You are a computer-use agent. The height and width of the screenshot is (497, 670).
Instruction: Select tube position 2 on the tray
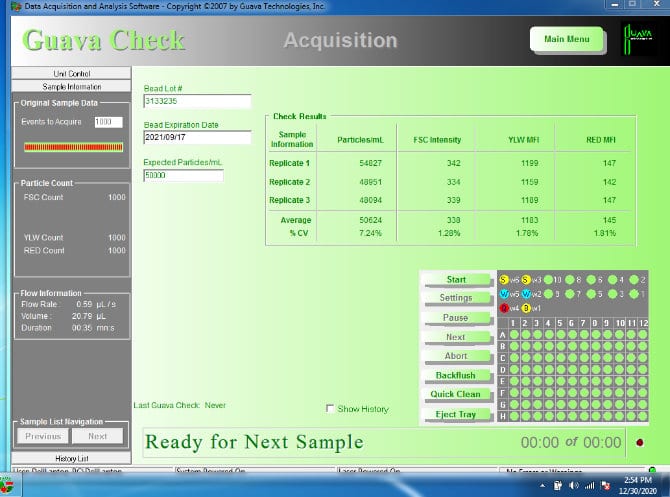tap(634, 279)
